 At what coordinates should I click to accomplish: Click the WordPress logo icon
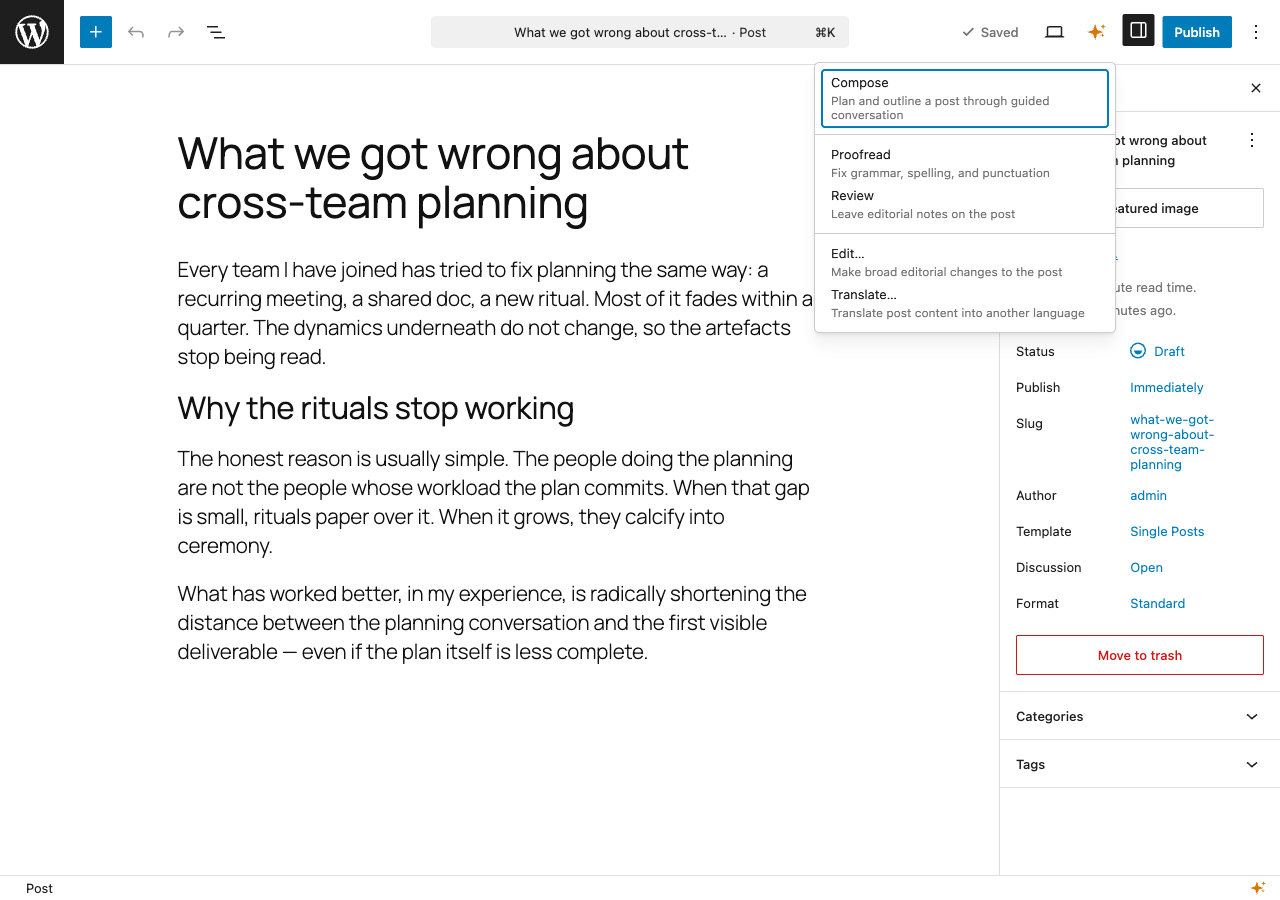tap(31, 31)
